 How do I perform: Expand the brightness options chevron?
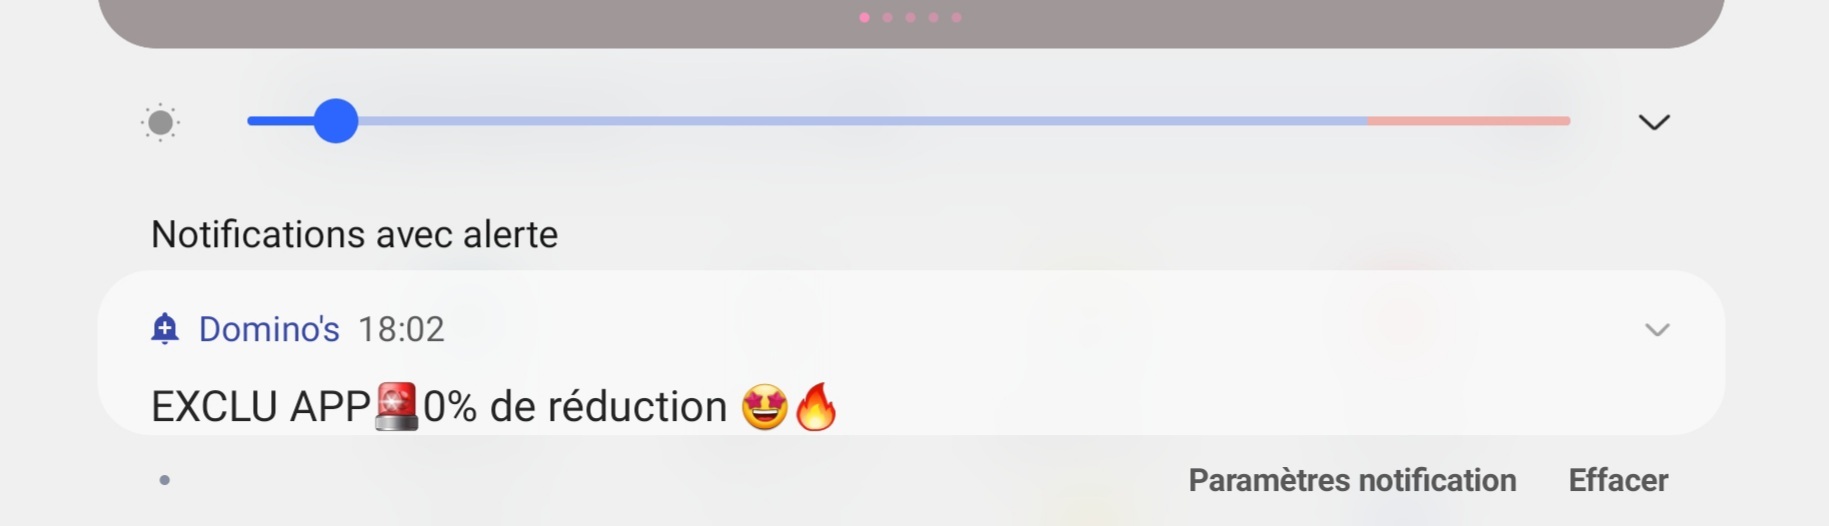1654,122
